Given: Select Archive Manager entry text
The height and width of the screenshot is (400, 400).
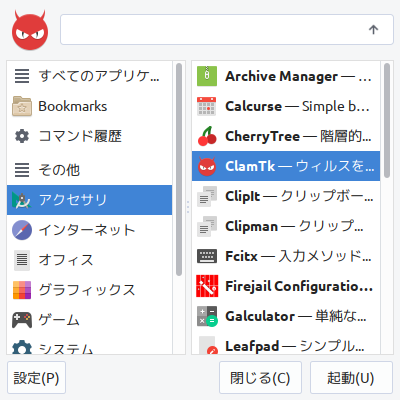Looking at the screenshot, I should click(x=298, y=76).
